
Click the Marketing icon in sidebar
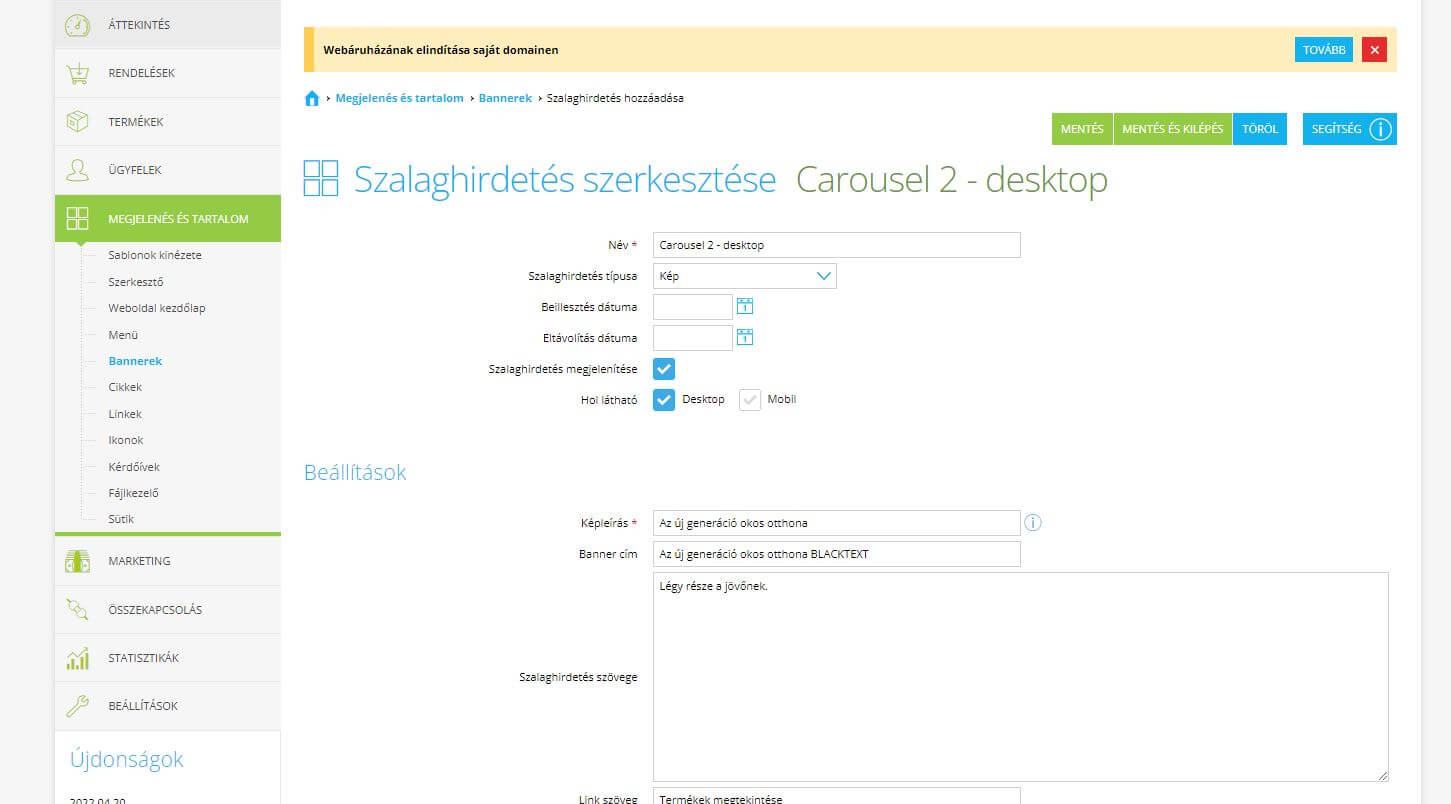coord(77,561)
